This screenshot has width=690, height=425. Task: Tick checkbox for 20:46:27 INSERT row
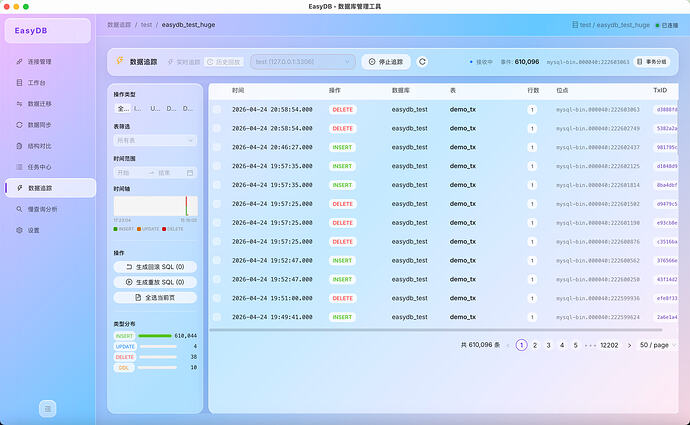tap(217, 147)
